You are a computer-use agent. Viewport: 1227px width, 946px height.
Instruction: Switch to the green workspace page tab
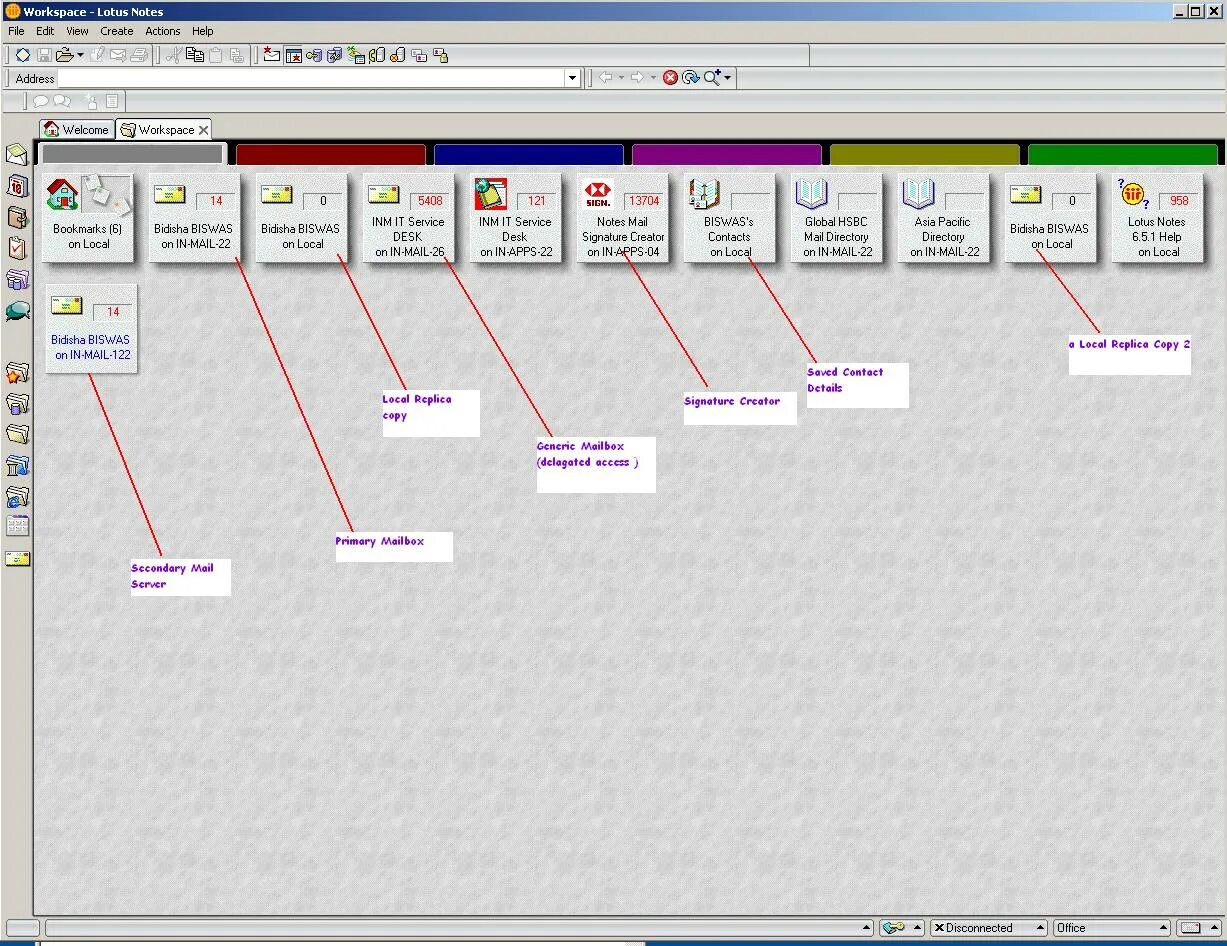tap(1123, 154)
